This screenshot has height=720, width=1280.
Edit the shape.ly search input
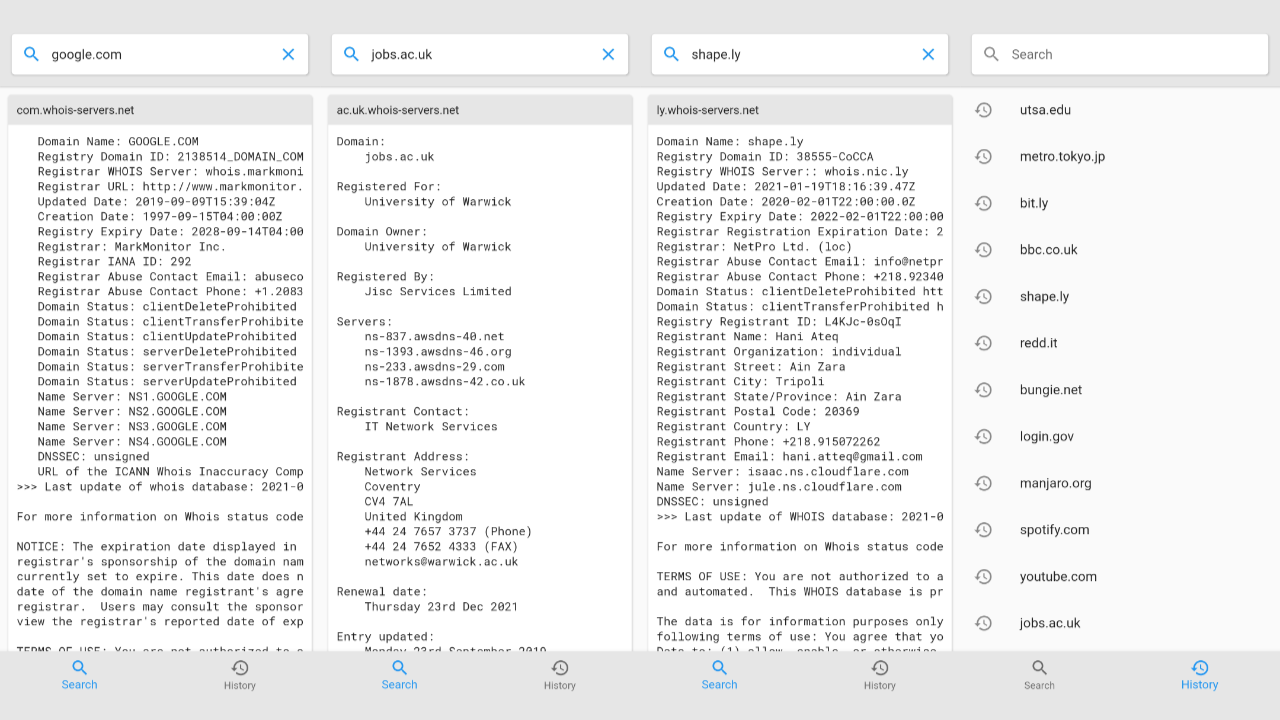[800, 54]
